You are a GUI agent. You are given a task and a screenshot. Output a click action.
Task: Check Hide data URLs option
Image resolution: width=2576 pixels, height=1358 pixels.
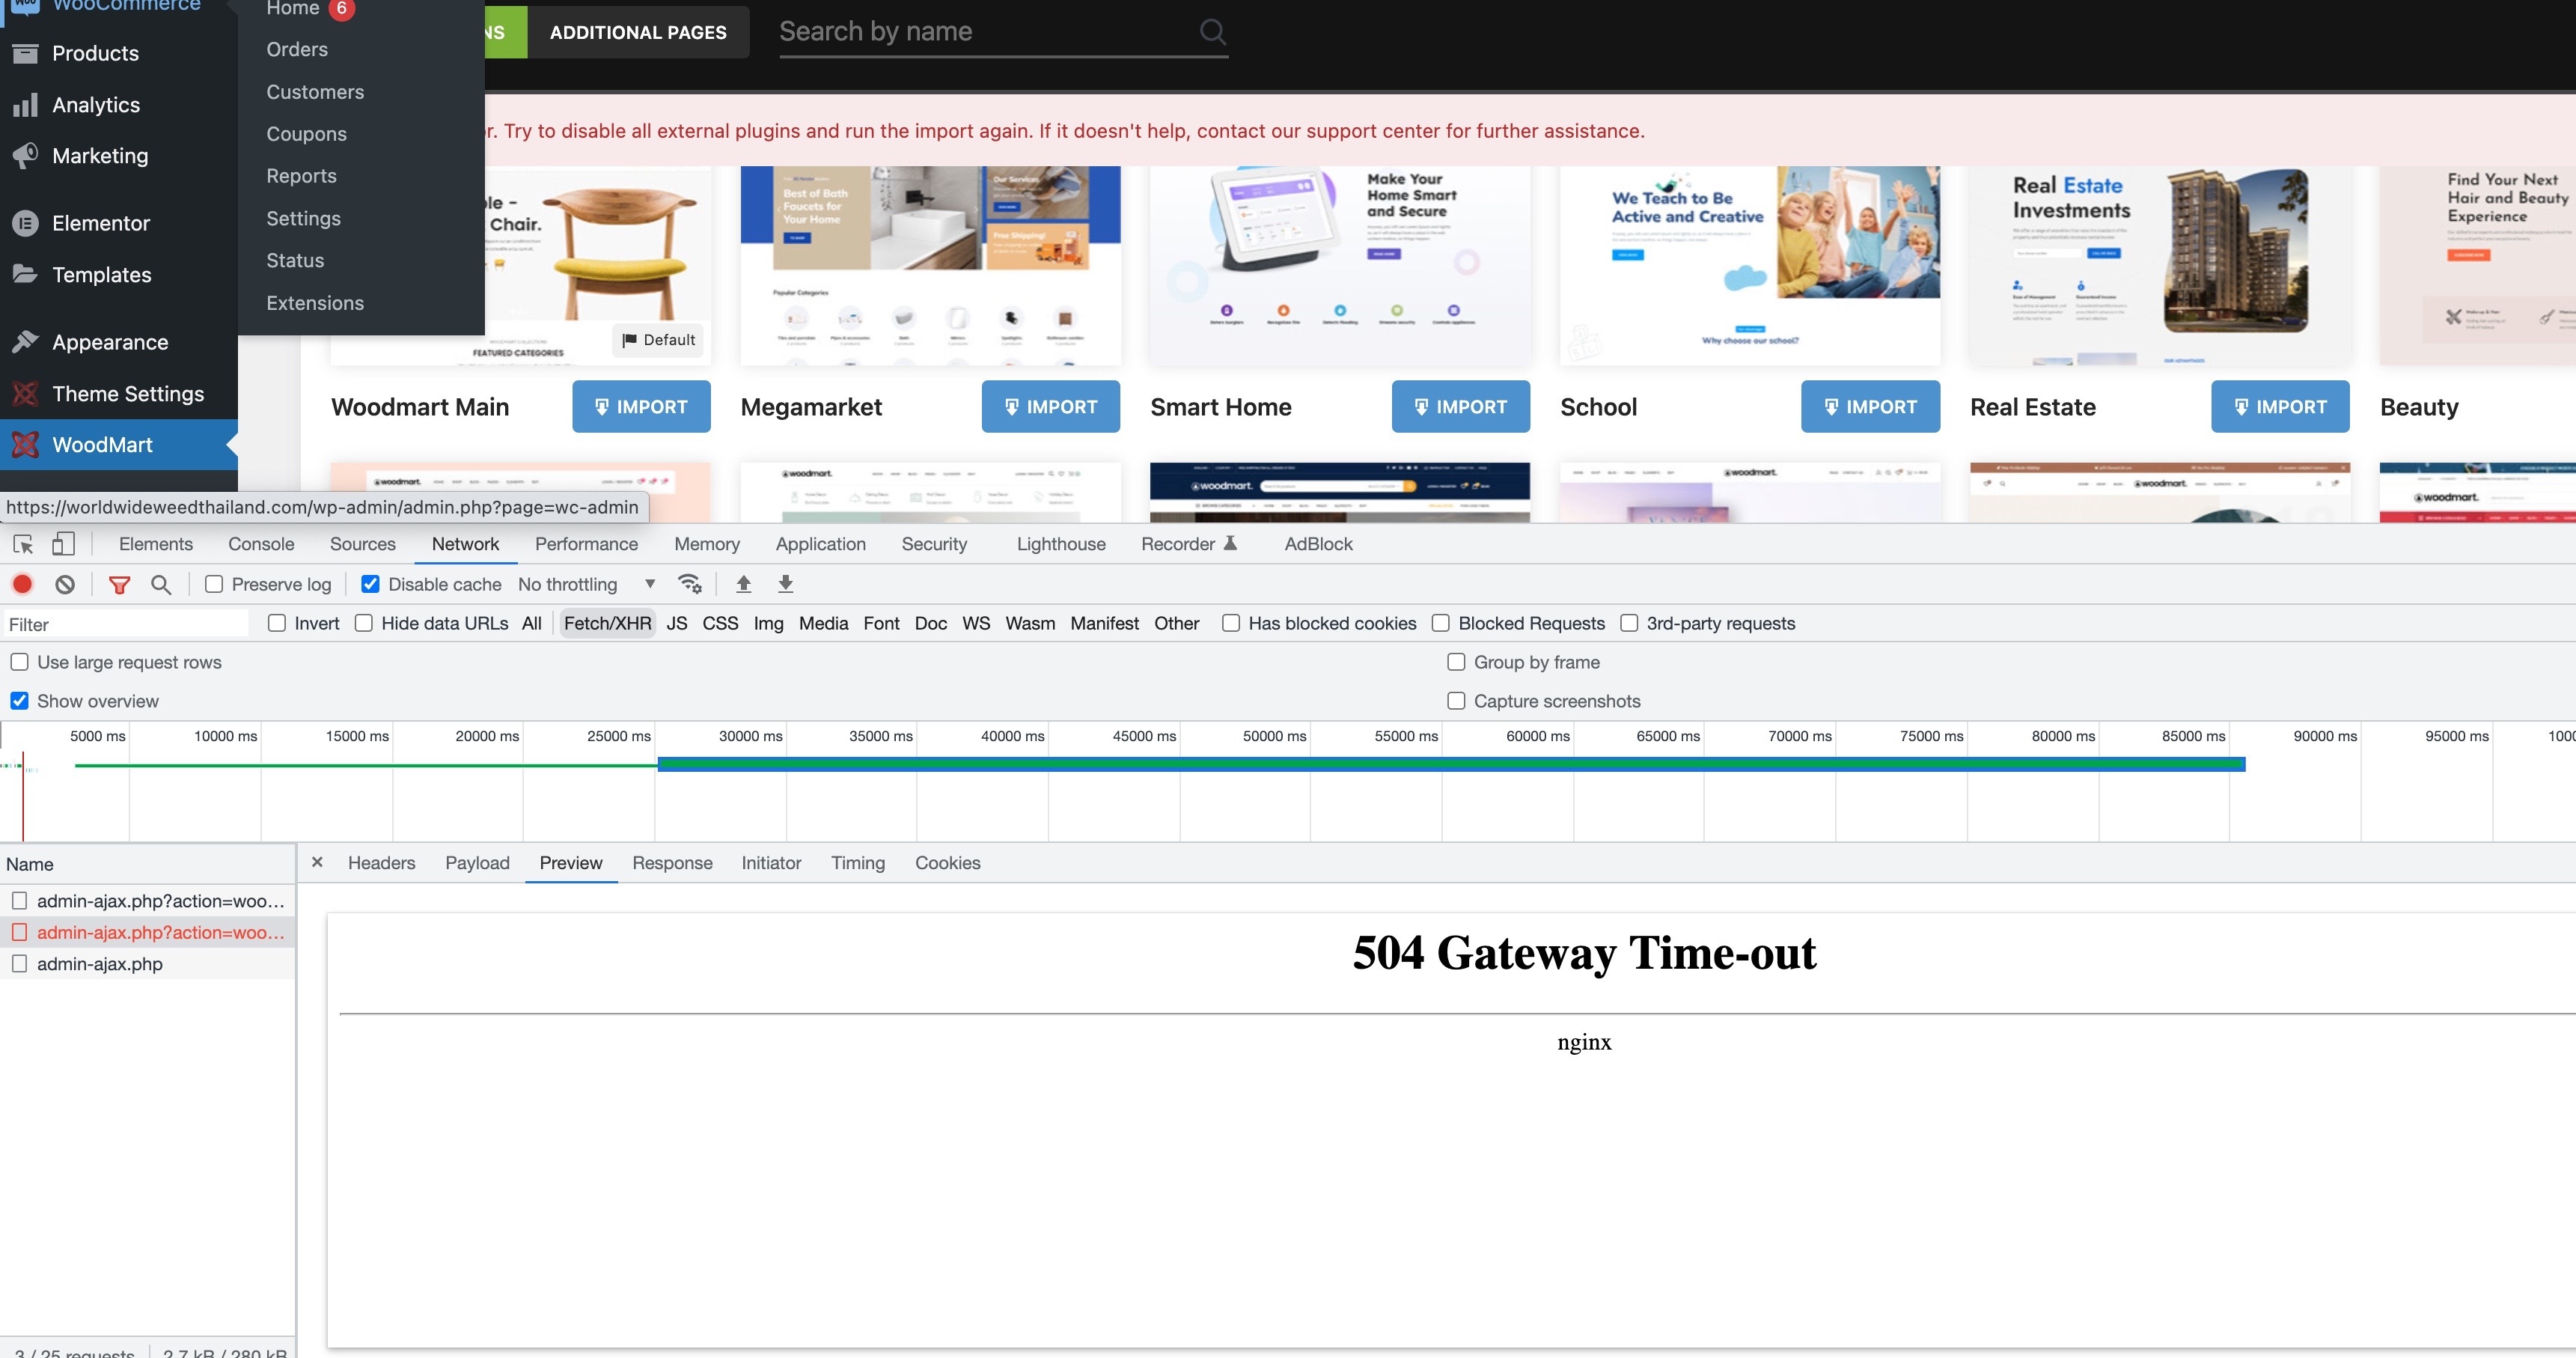364,623
